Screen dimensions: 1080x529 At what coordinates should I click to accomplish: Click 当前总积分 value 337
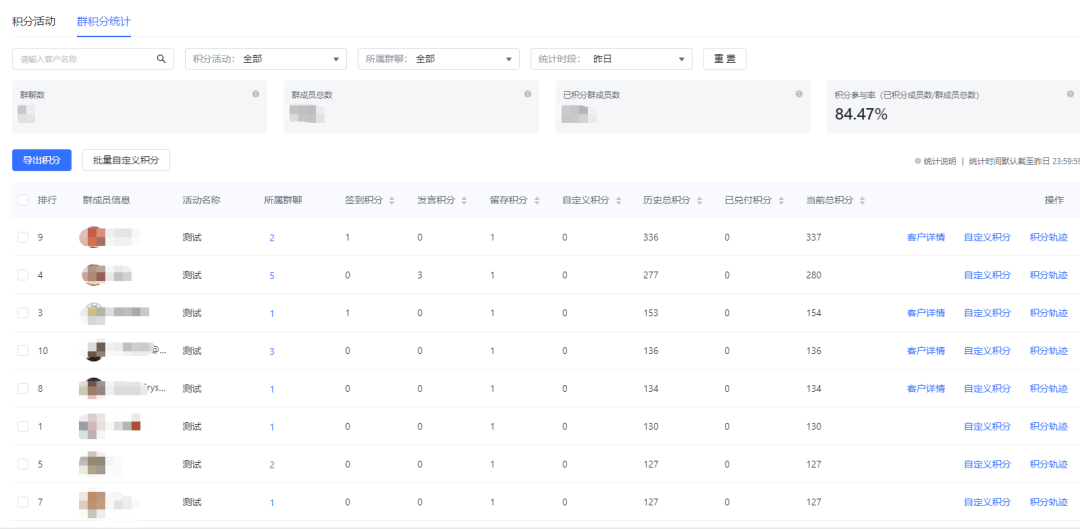point(813,237)
